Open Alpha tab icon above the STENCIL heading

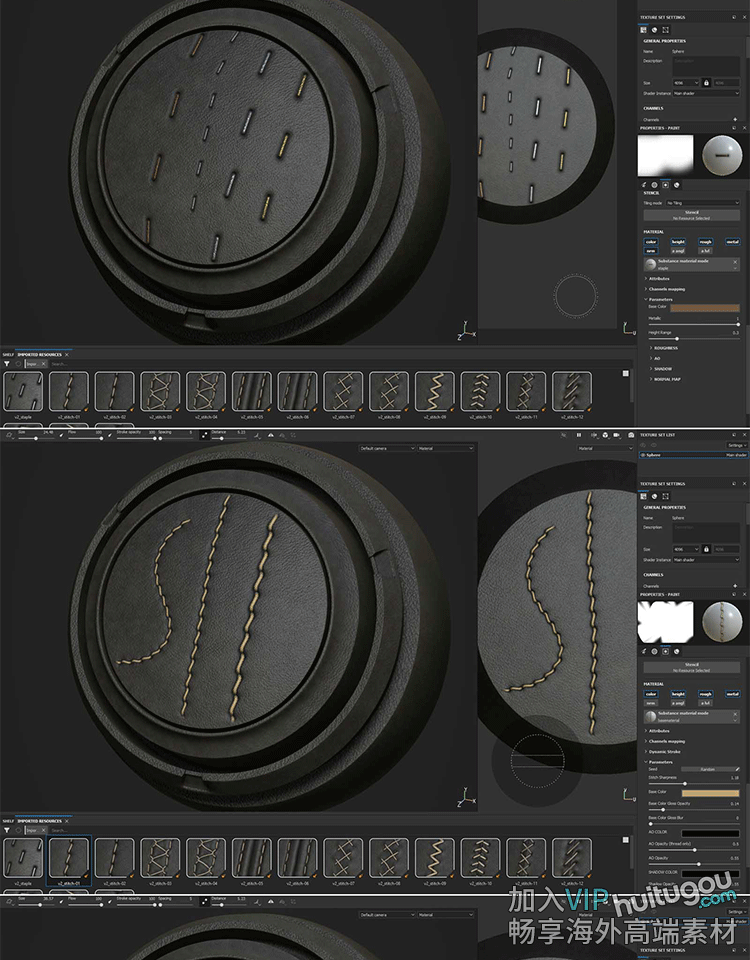click(654, 185)
